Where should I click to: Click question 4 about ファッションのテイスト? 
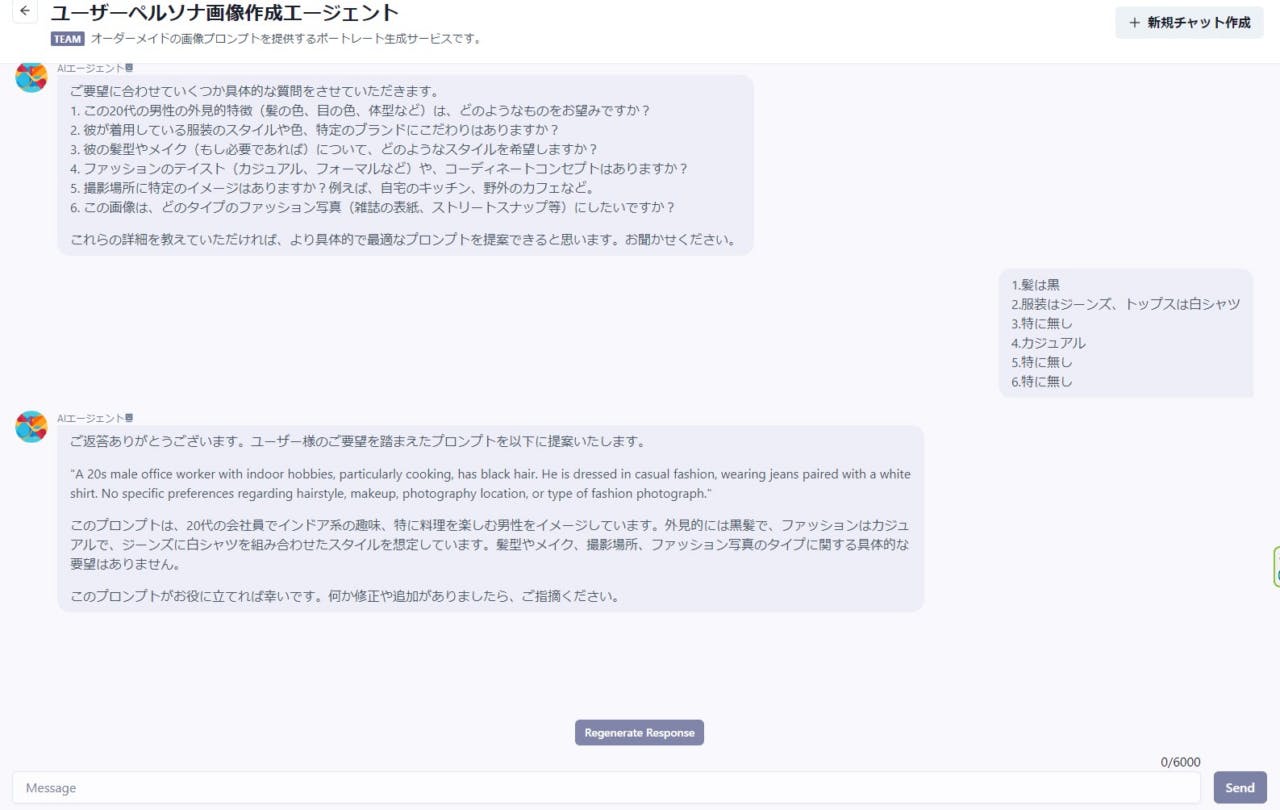pos(379,168)
